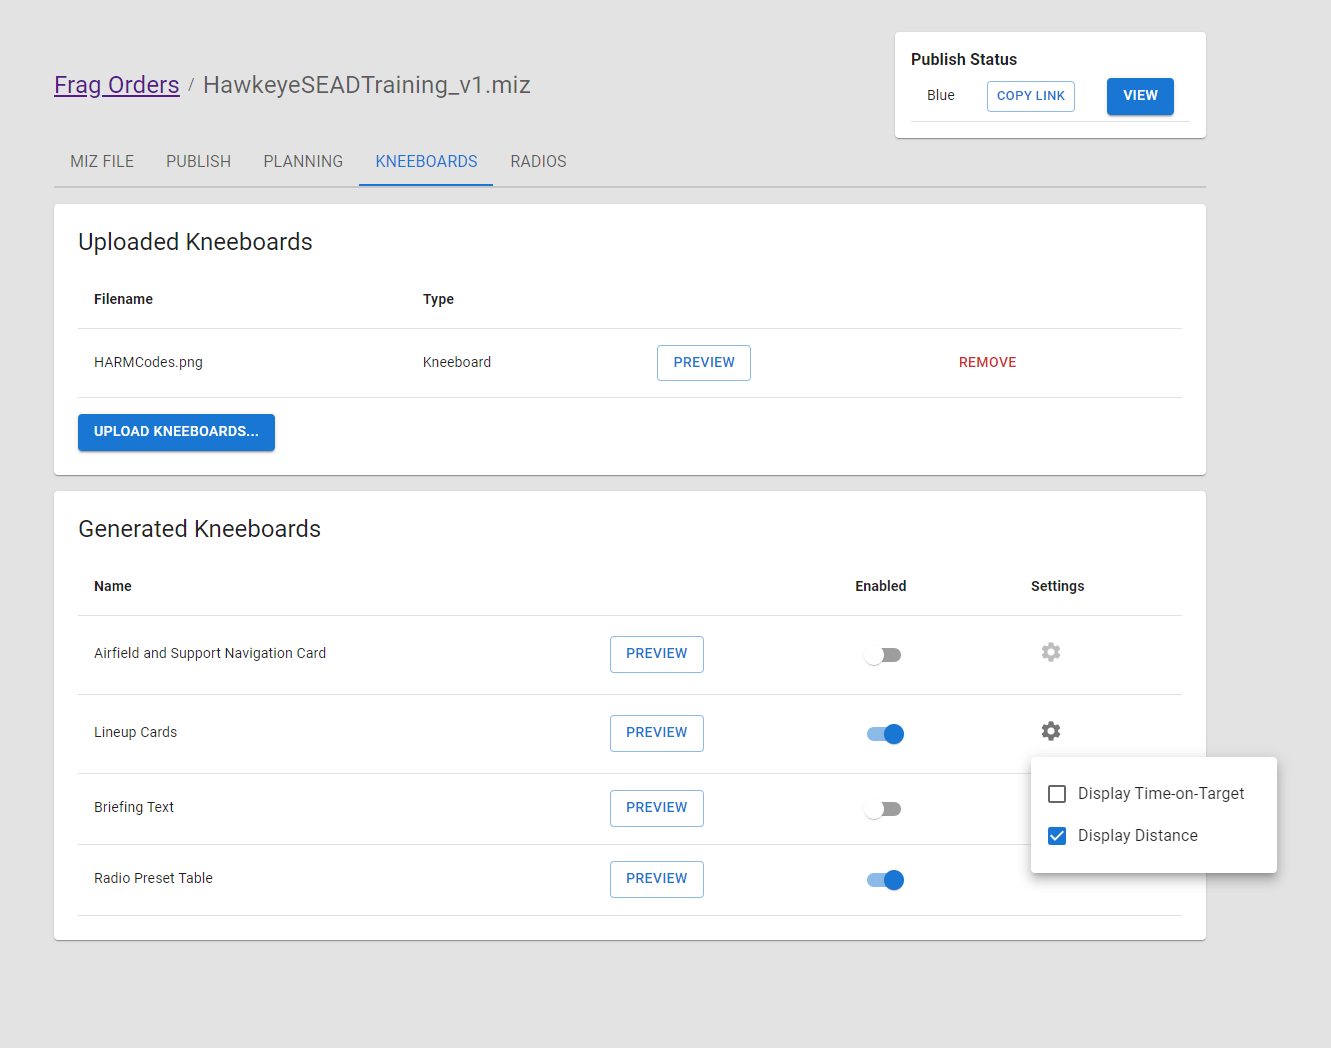Switch to the PUBLISH tab

click(x=198, y=161)
